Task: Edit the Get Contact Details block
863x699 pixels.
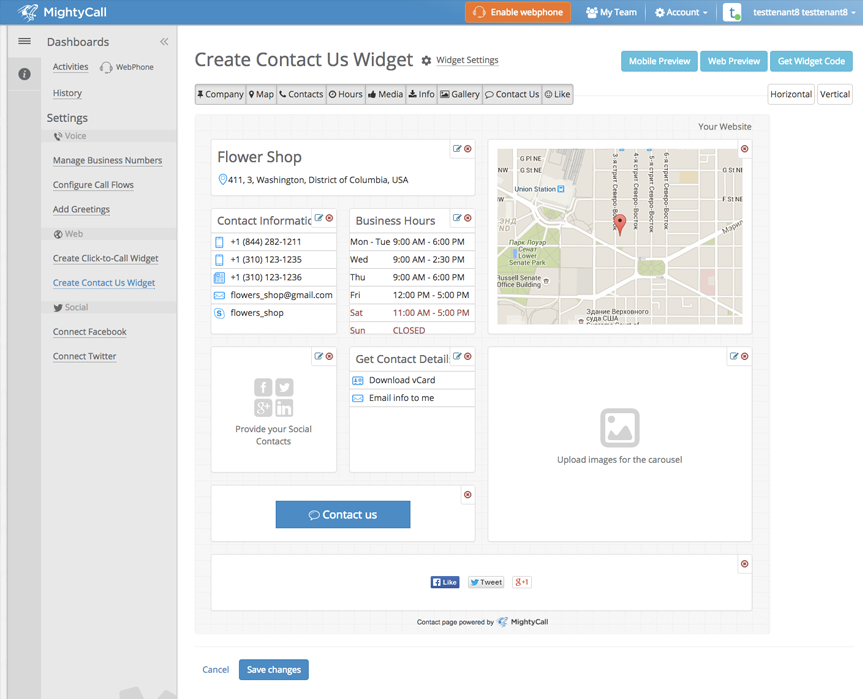Action: (457, 356)
